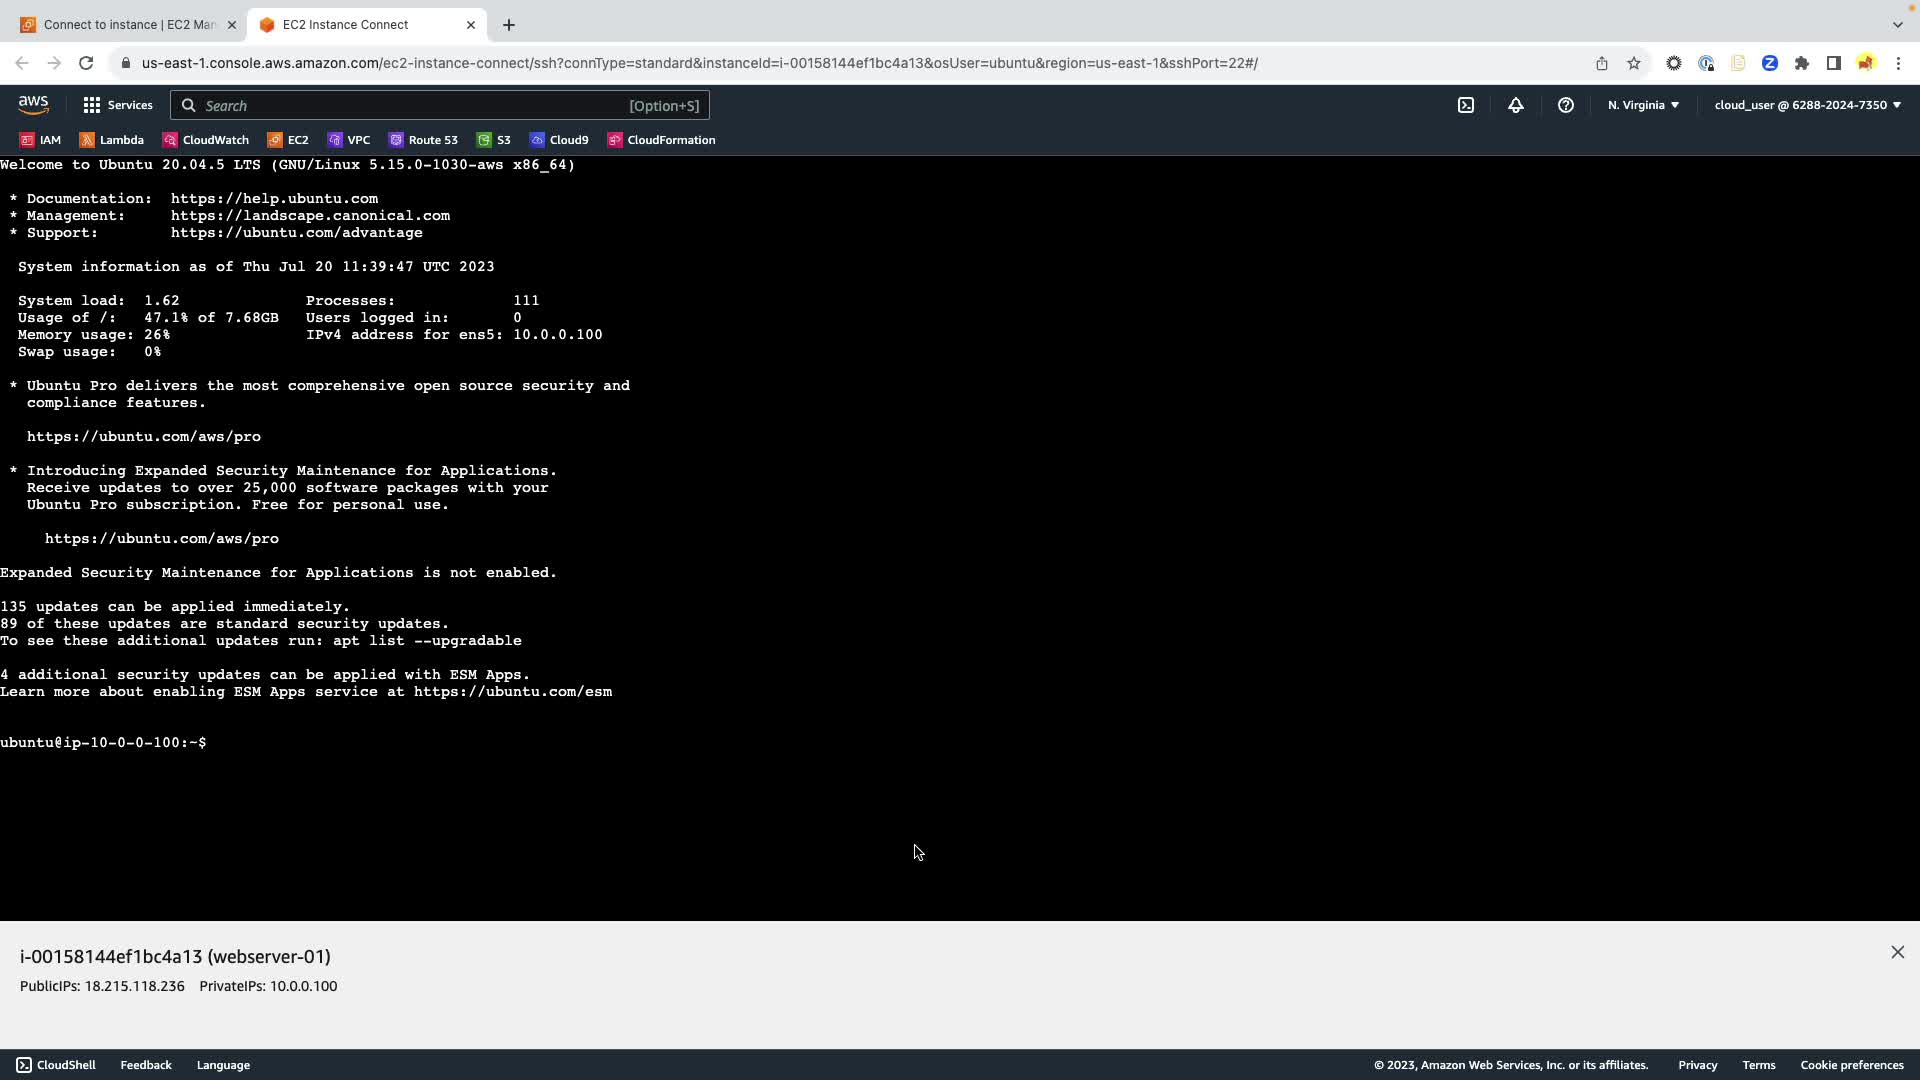Expand the N. Virginia region dropdown
The image size is (1920, 1080).
click(1643, 105)
